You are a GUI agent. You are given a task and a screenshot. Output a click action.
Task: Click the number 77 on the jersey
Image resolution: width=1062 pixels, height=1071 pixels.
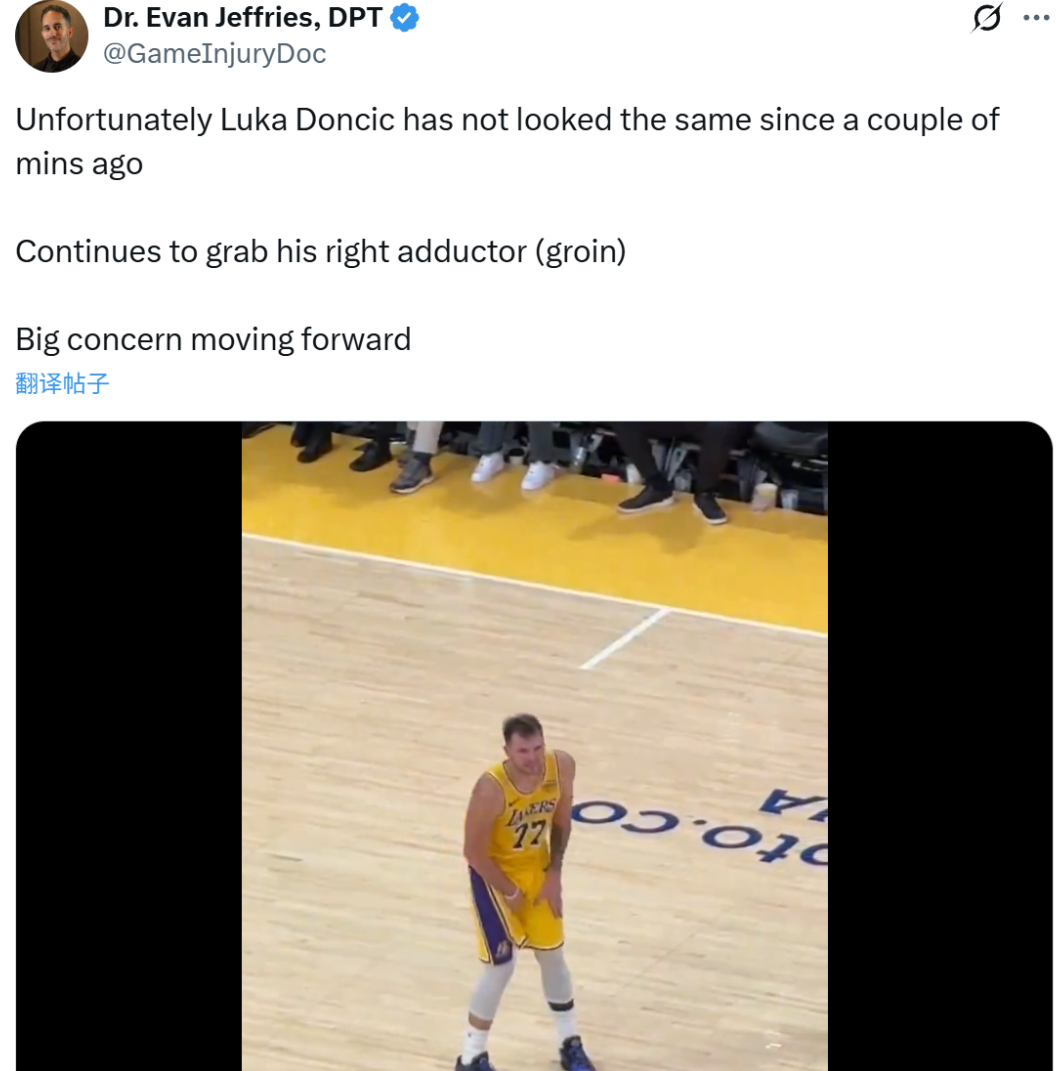click(x=526, y=833)
